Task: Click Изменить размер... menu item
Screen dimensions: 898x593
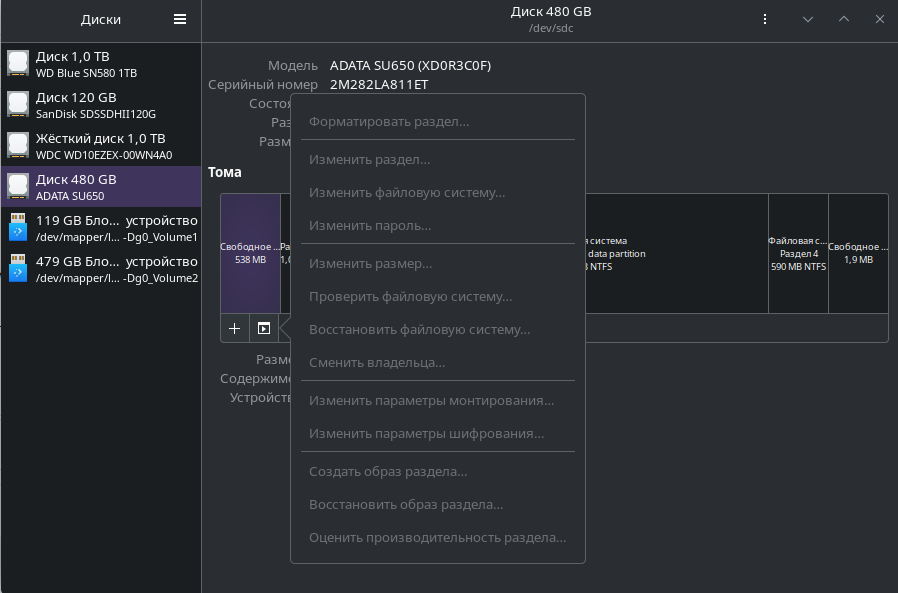Action: point(371,263)
